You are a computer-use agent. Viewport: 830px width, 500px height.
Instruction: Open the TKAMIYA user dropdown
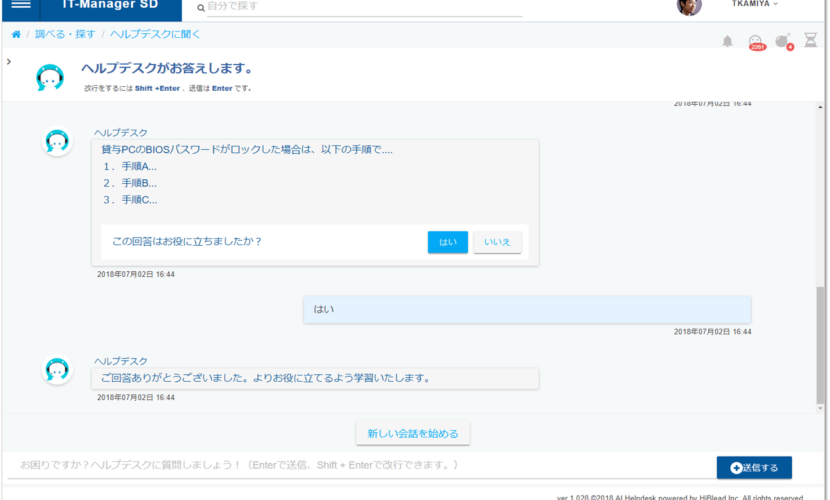[755, 4]
